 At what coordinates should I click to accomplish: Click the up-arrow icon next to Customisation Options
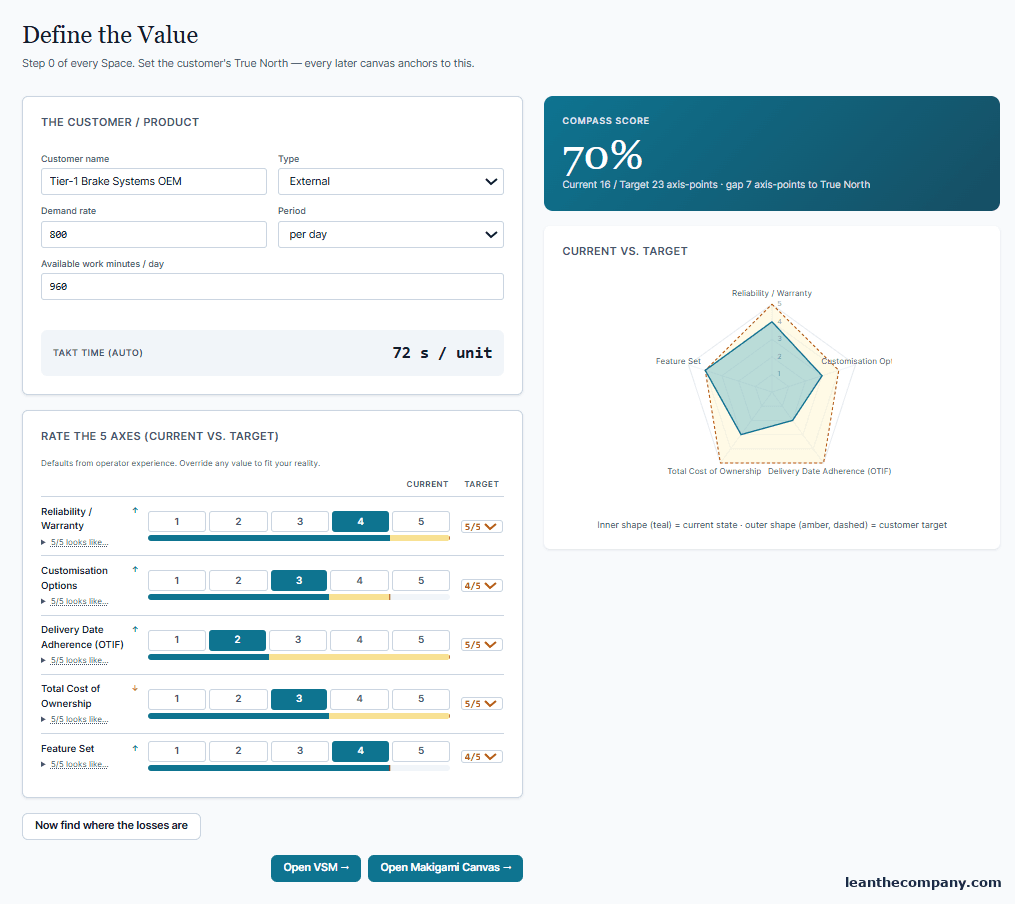click(135, 569)
